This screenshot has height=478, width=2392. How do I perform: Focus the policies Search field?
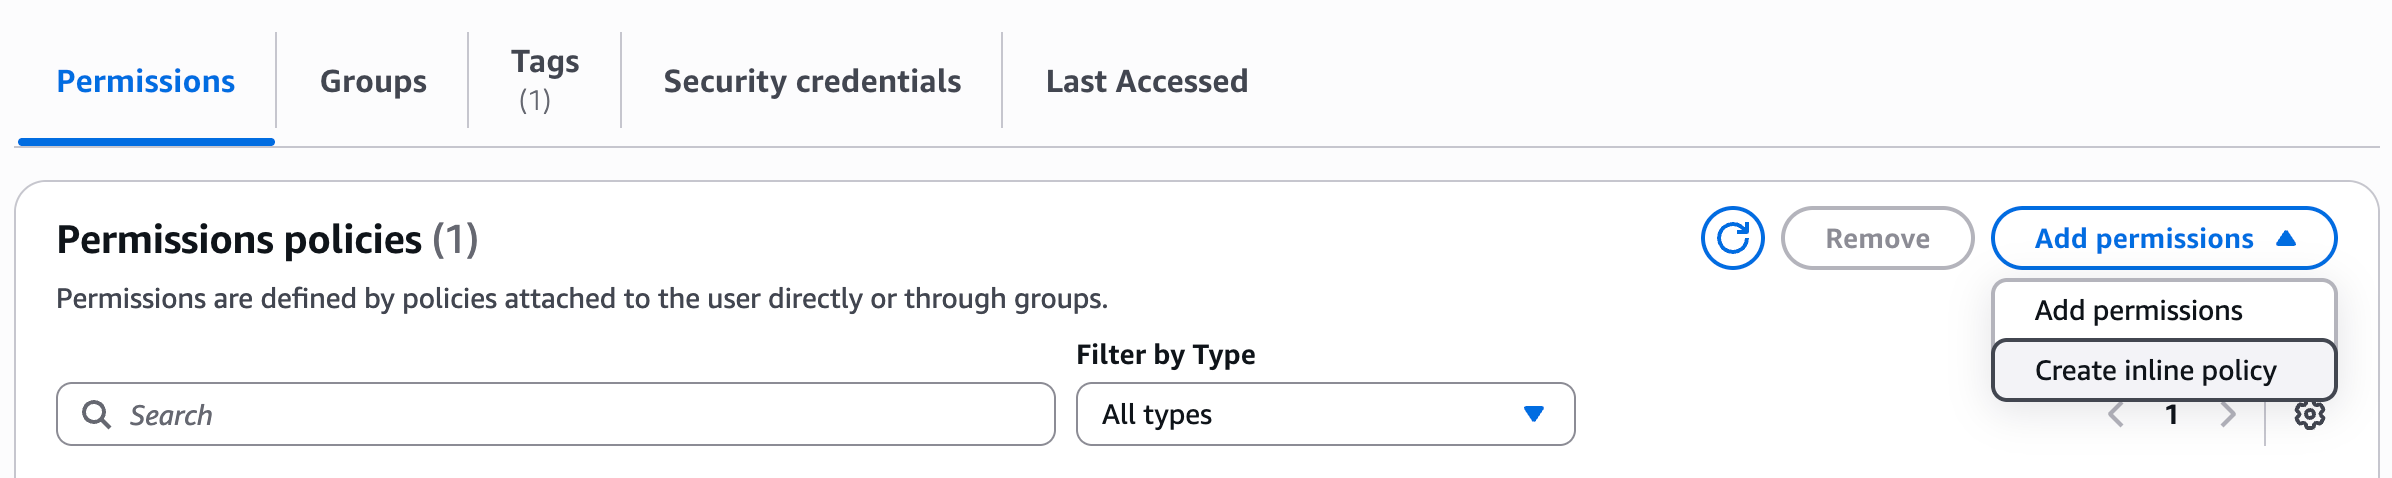pyautogui.click(x=580, y=414)
